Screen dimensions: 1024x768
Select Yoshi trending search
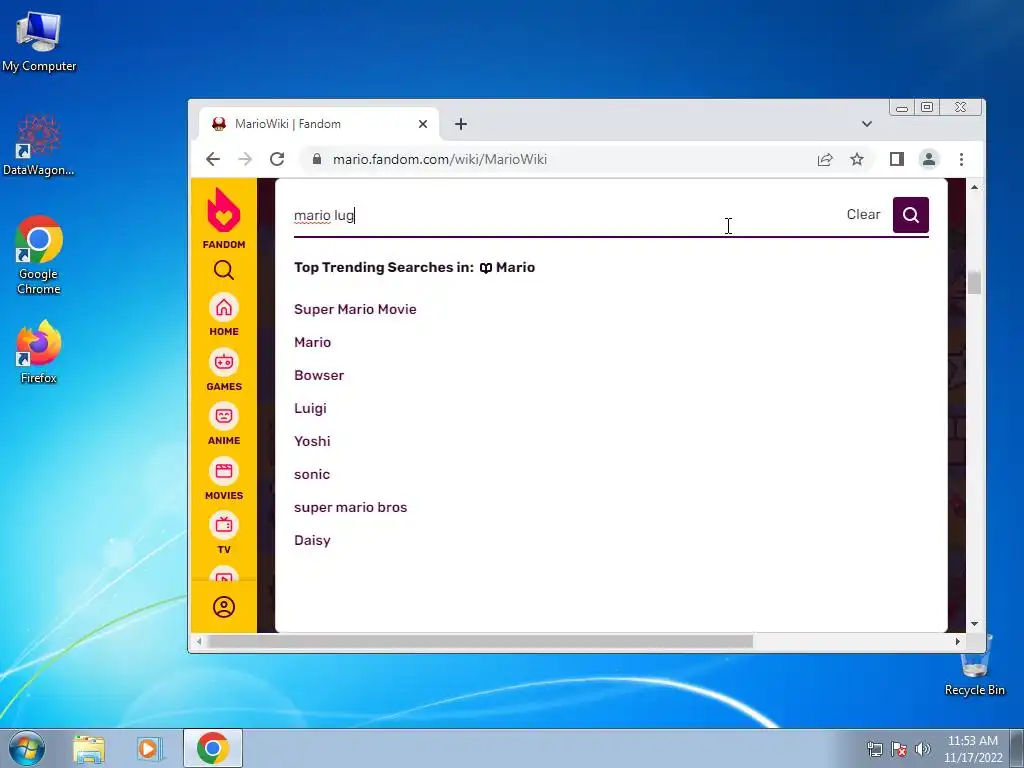tap(312, 441)
